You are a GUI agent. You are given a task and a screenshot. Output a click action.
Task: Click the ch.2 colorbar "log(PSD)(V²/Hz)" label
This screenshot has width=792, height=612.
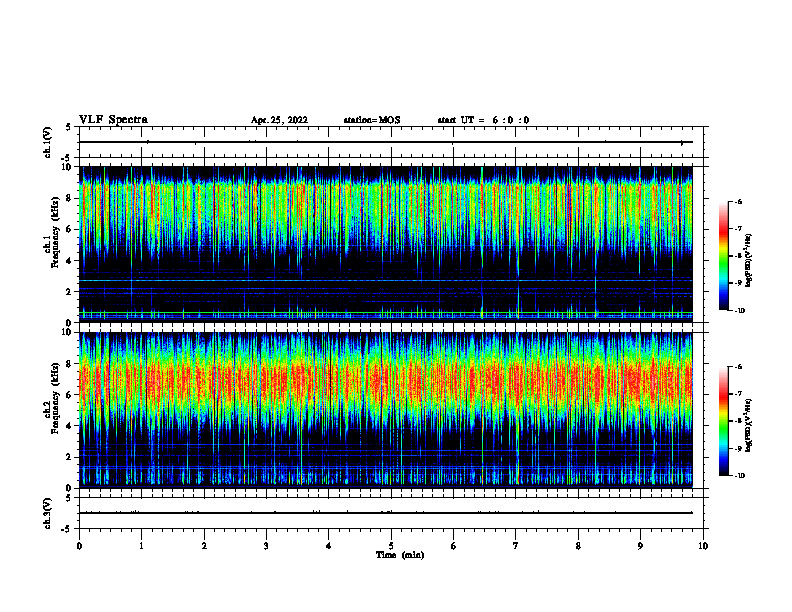click(x=749, y=425)
